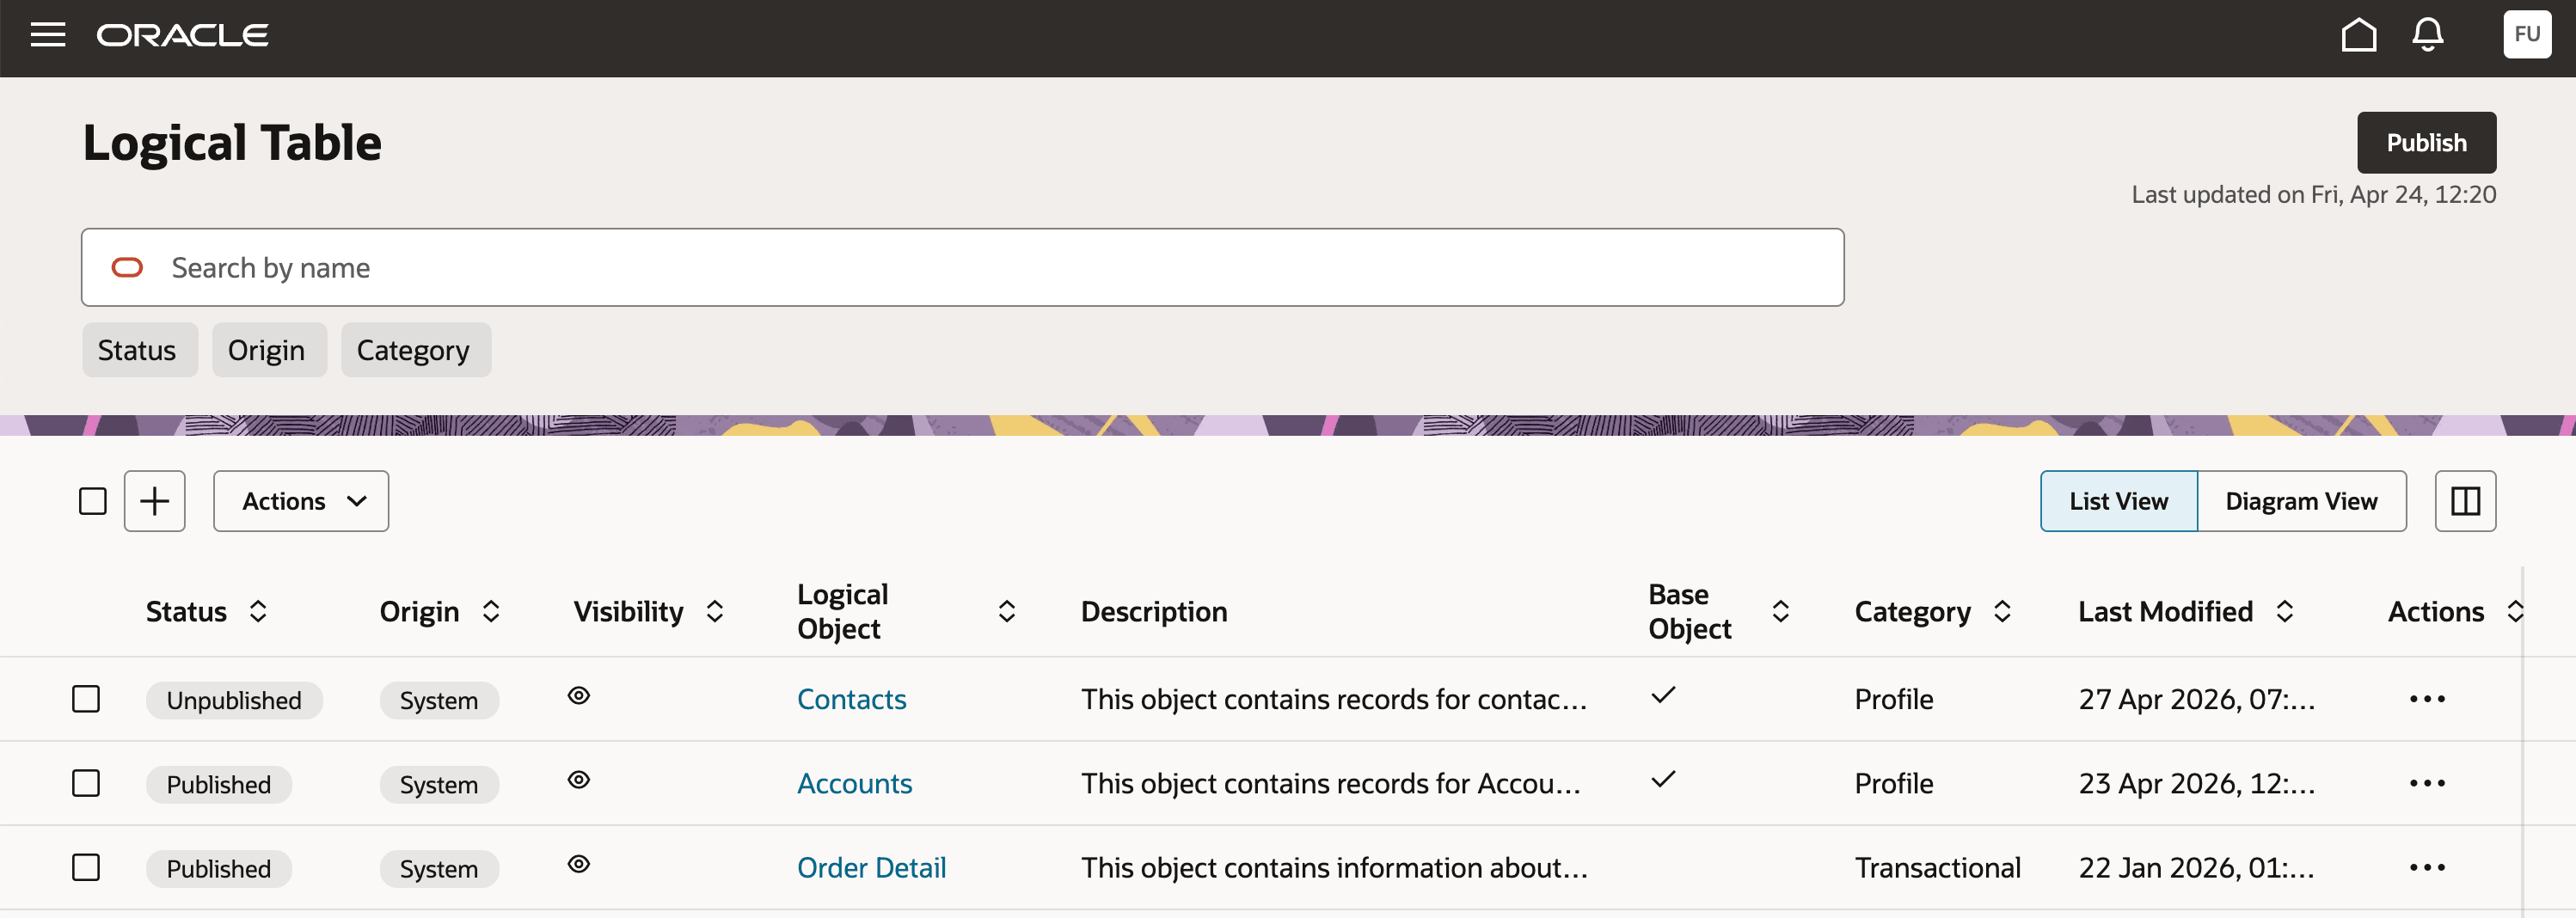Focus the Search by name field
Viewport: 2576px width, 918px height.
pos(963,268)
